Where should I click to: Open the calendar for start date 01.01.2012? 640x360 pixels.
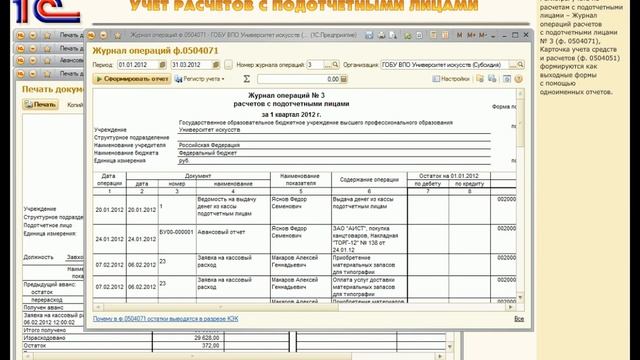pyautogui.click(x=162, y=65)
